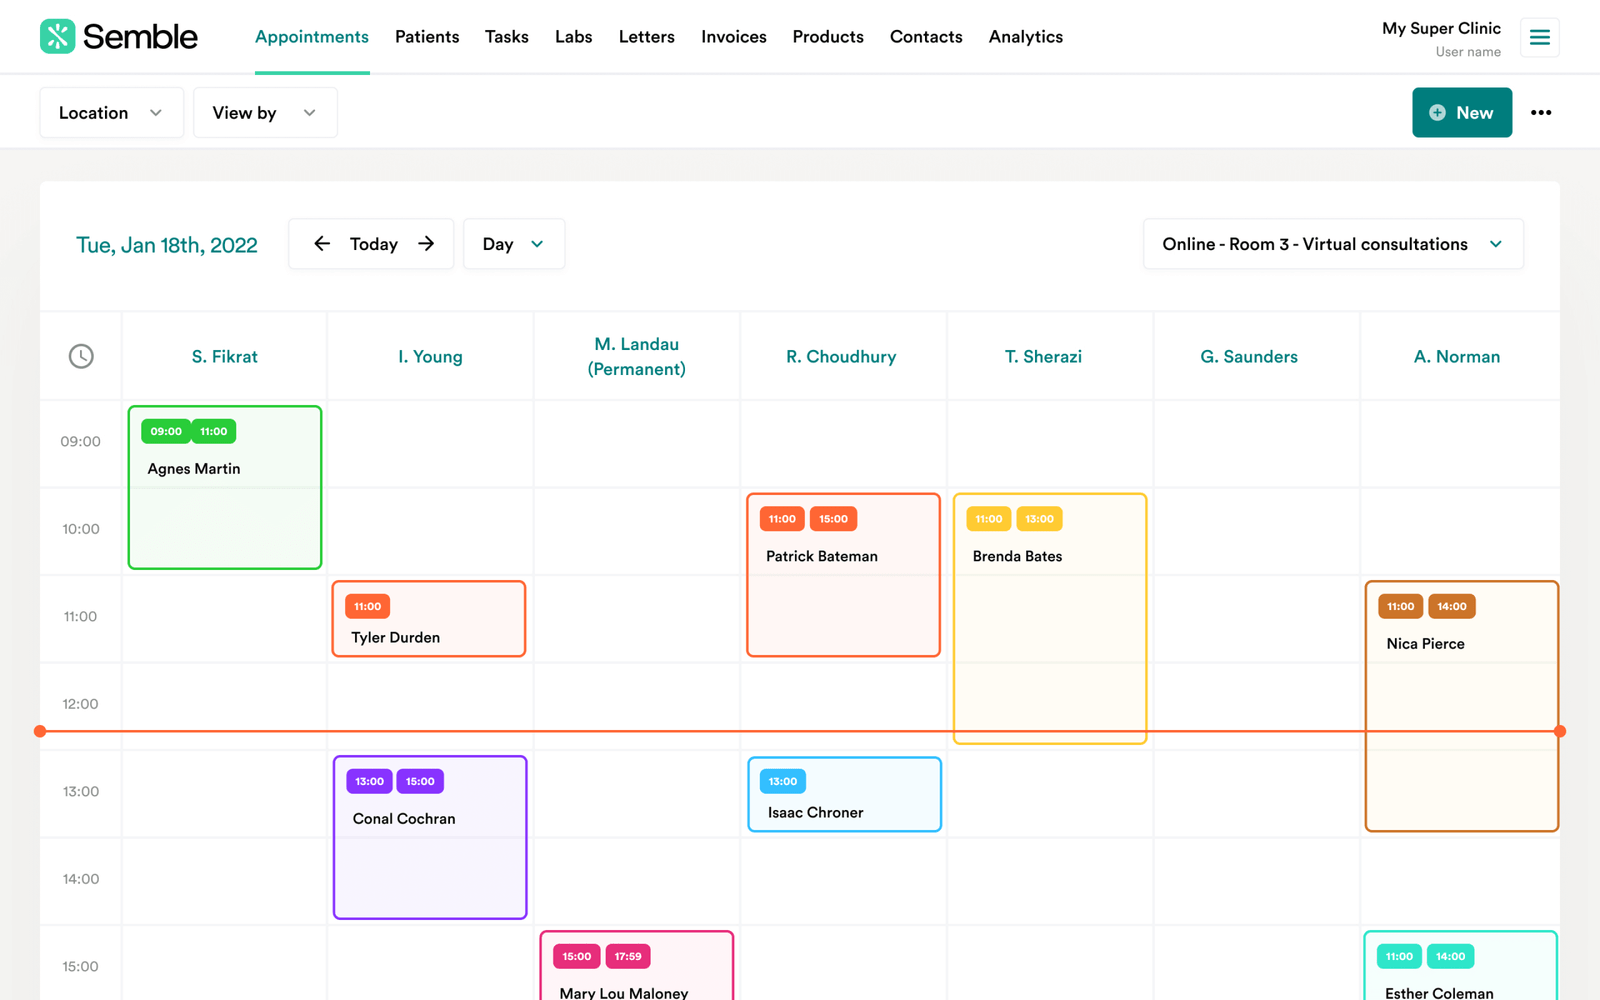
Task: Click the clock icon in calendar header
Action: click(81, 356)
